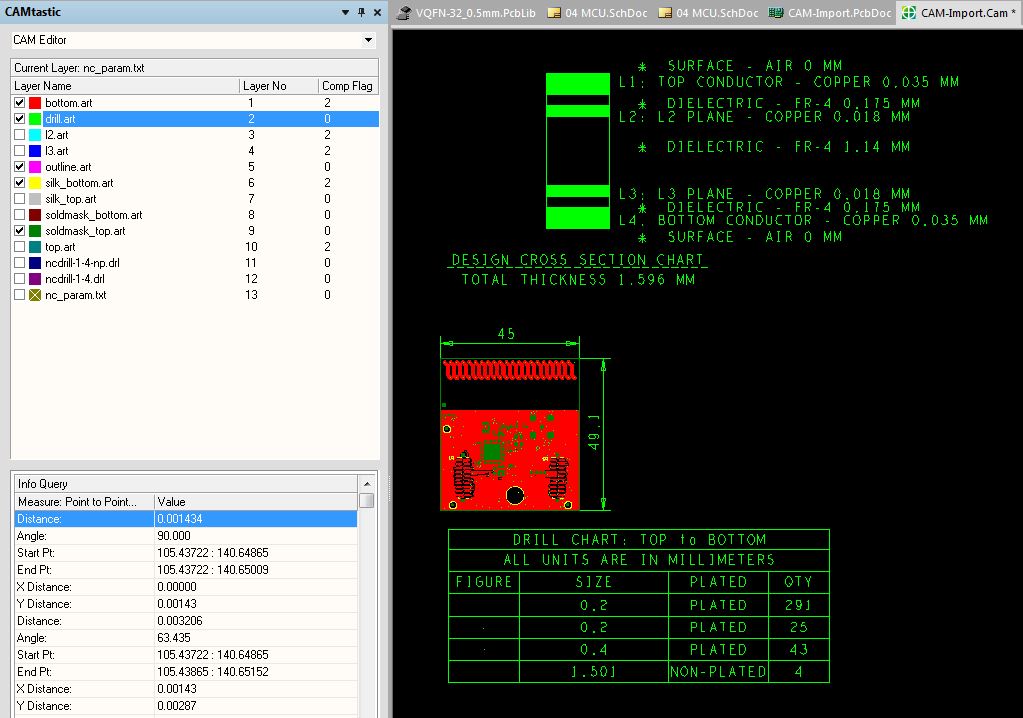This screenshot has width=1023, height=718.
Task: Sort by Comp Flag column header
Action: coord(348,85)
